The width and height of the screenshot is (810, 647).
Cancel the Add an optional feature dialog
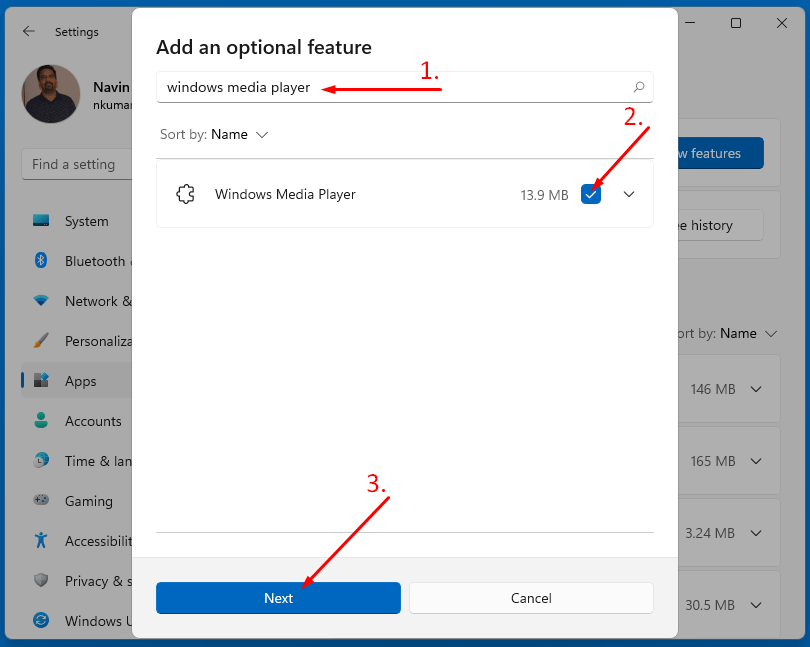pos(531,598)
